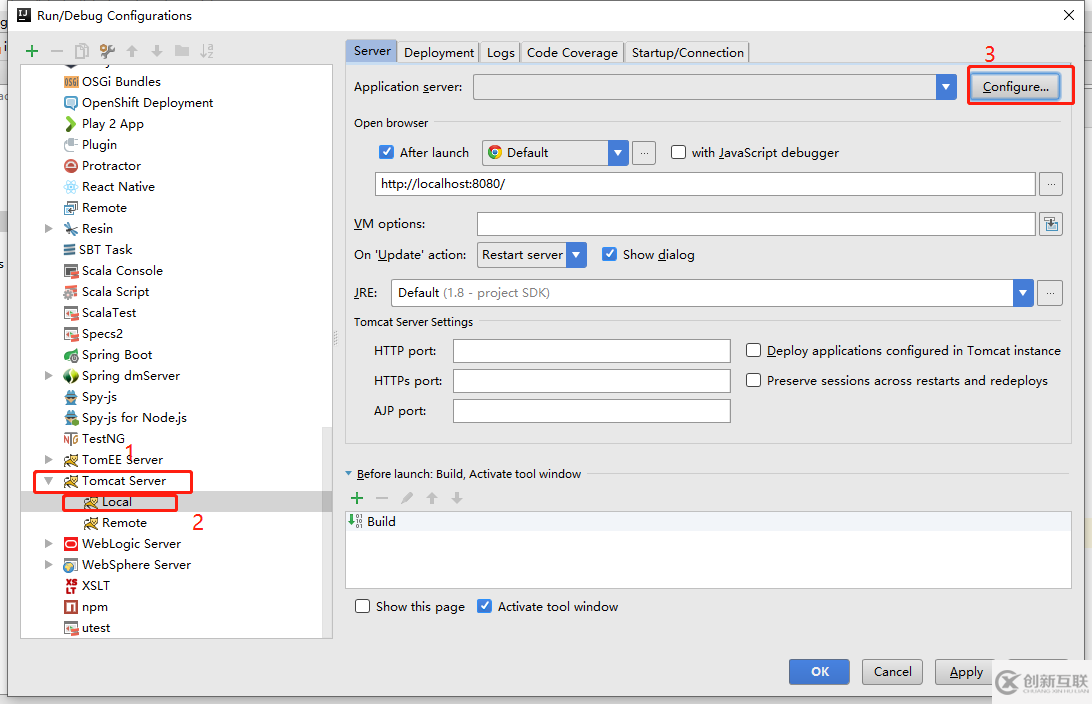Select Protractor icon
1092x704 pixels.
point(71,166)
